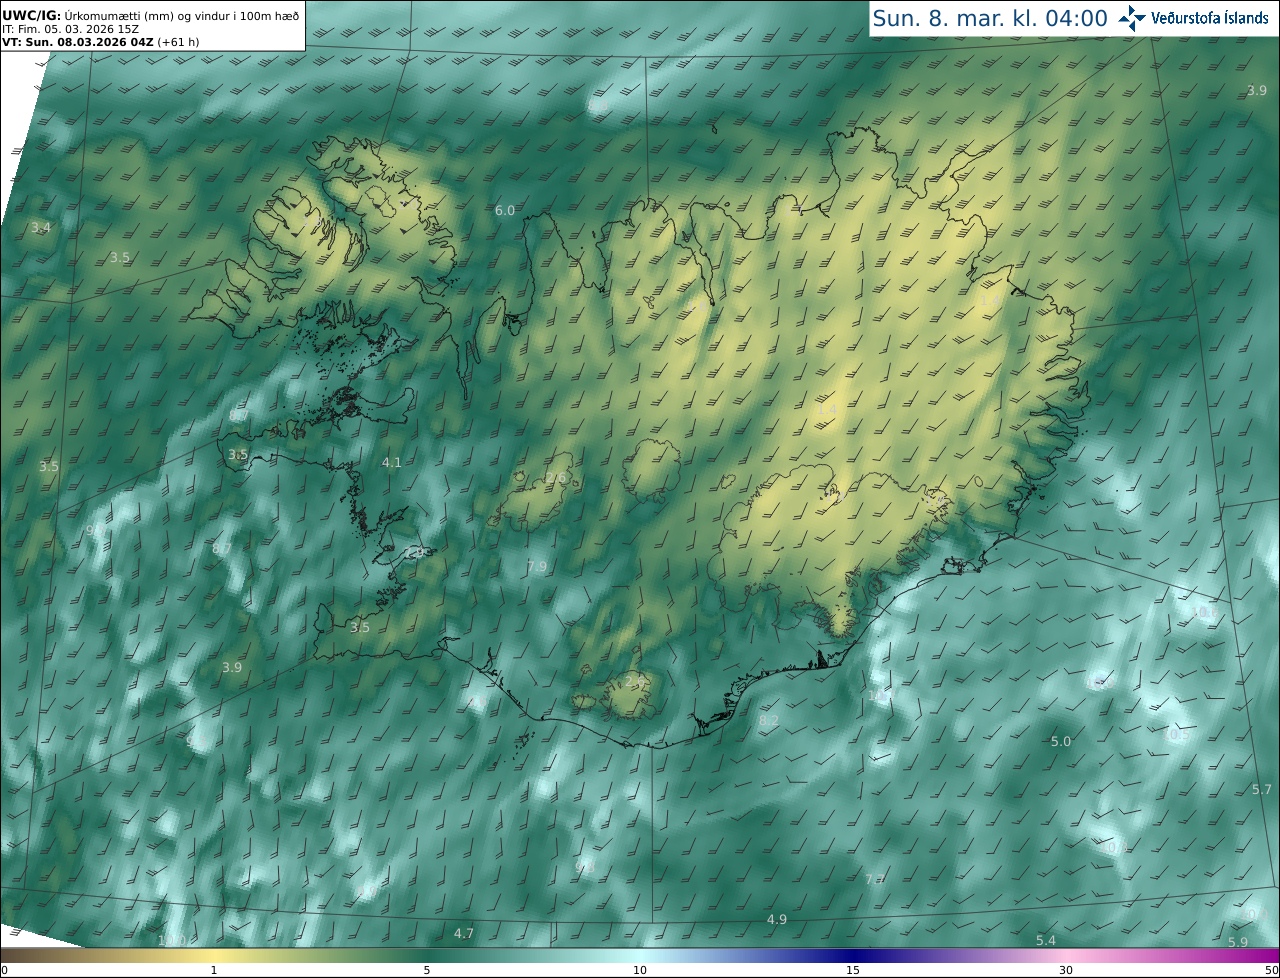Click the 'Sun. 8. mar. kl. 04:00' timestamp
This screenshot has width=1280, height=978.
tap(990, 18)
